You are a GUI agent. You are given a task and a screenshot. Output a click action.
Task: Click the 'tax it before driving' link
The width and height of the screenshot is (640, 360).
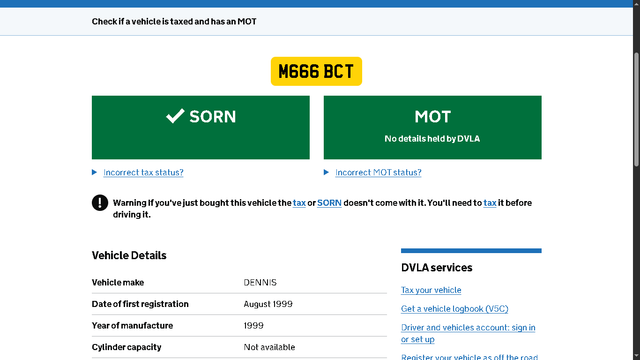pos(490,203)
